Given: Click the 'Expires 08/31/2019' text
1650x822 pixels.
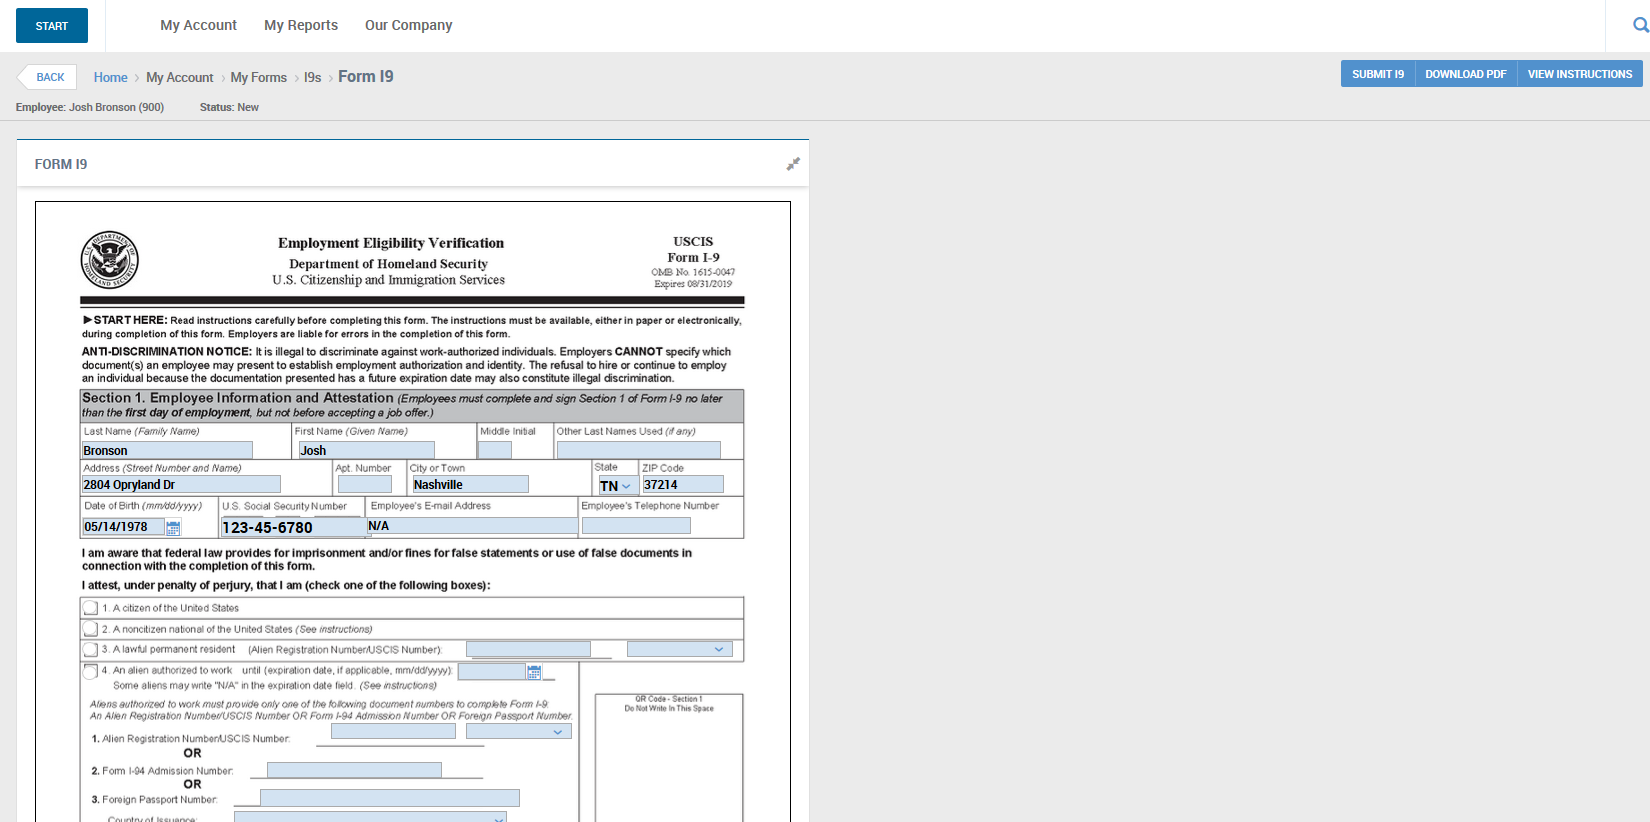Looking at the screenshot, I should click(693, 284).
